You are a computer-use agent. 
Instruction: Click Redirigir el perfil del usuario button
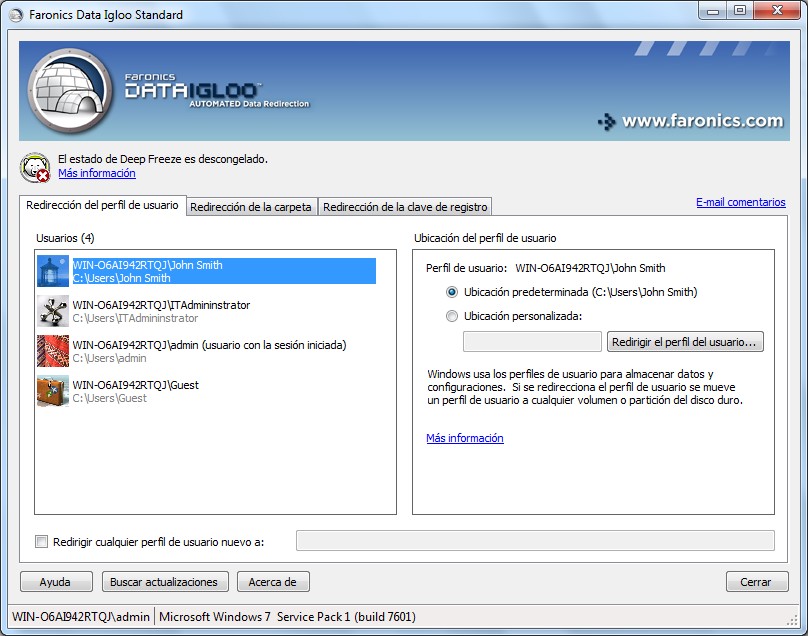(x=685, y=342)
